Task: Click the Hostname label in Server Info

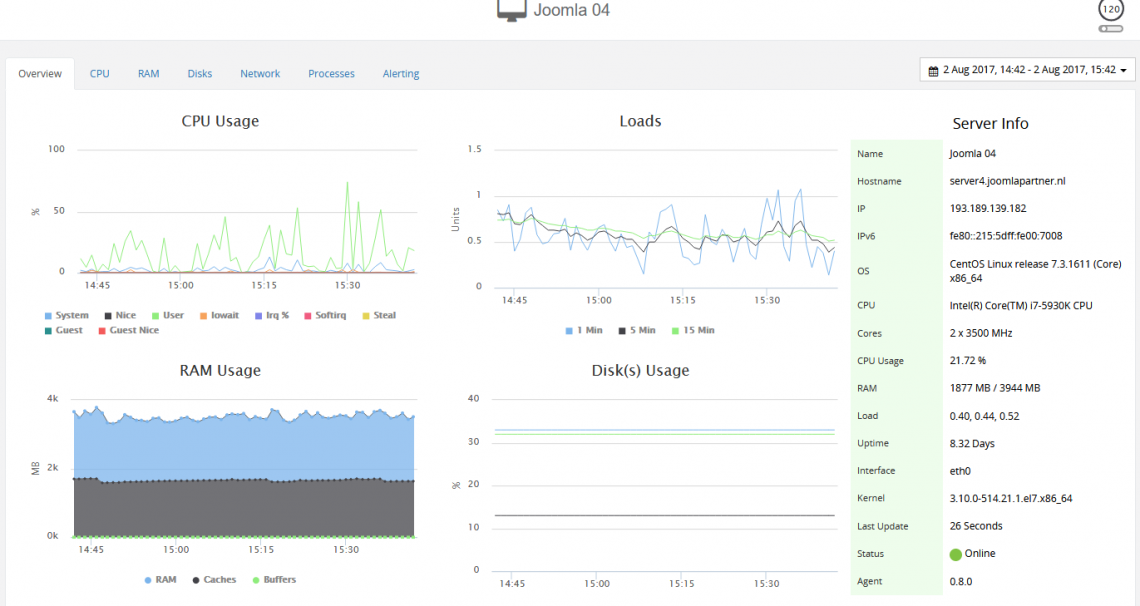Action: click(879, 182)
